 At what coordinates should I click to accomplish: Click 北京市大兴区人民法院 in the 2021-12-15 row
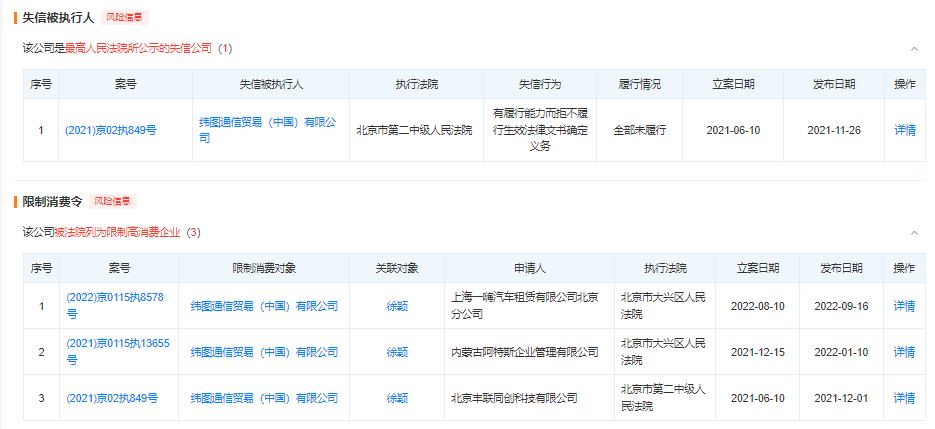click(x=663, y=352)
